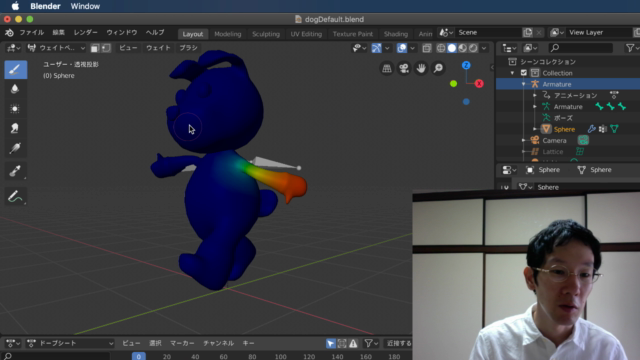The image size is (640, 360).
Task: Select the Annotate tool
Action: pyautogui.click(x=16, y=197)
